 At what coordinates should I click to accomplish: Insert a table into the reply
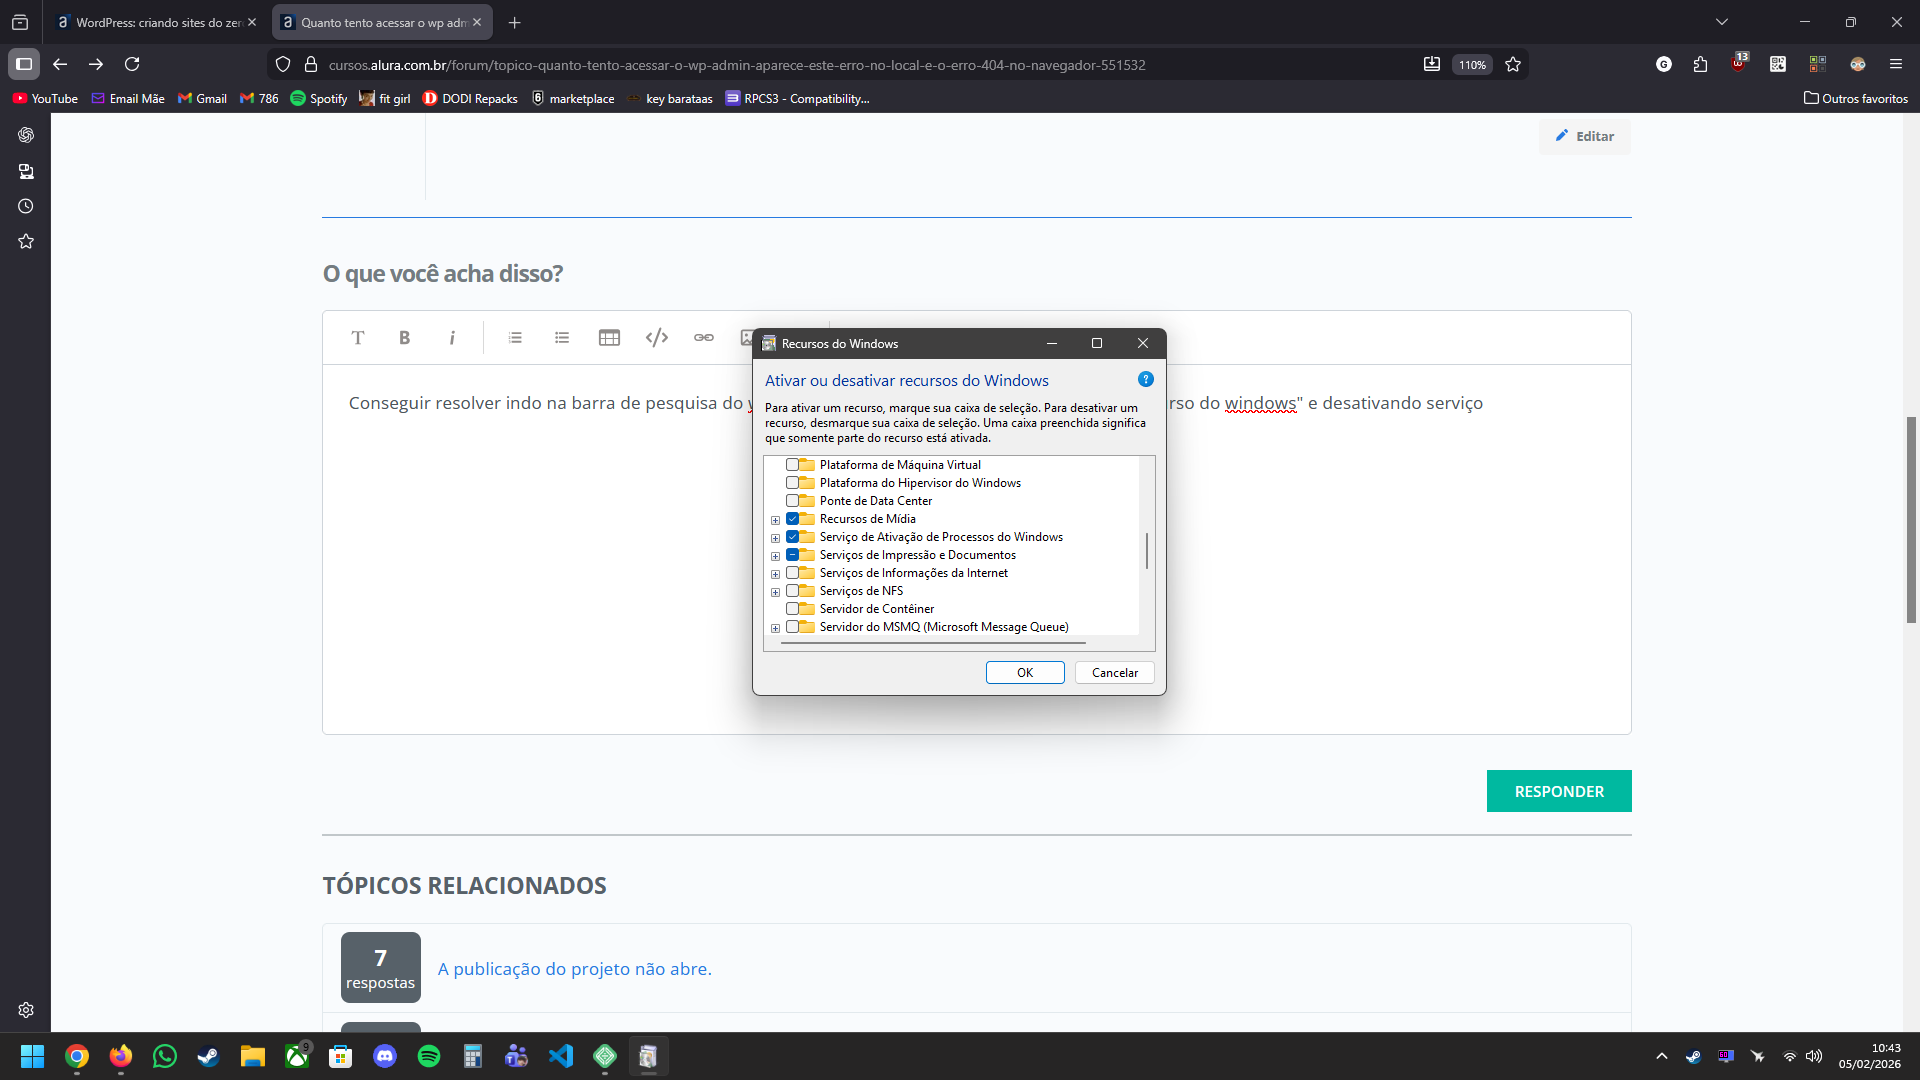[x=609, y=337]
